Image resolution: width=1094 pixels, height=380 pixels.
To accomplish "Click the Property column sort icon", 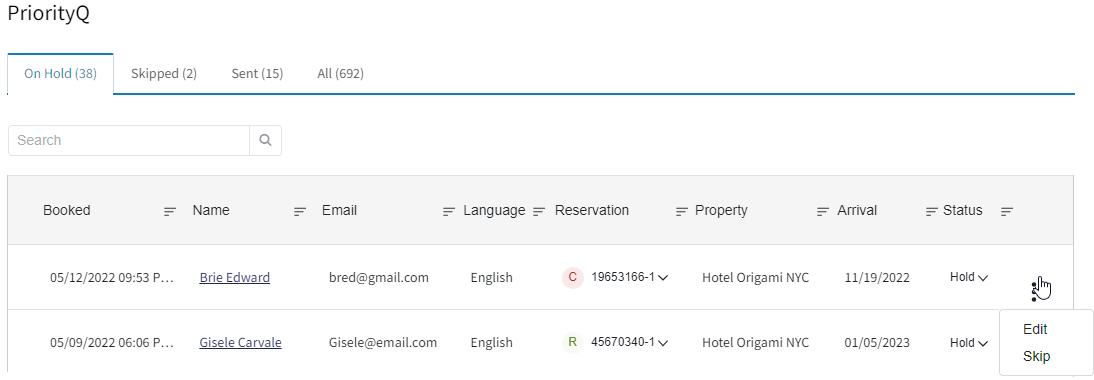I will [x=823, y=211].
